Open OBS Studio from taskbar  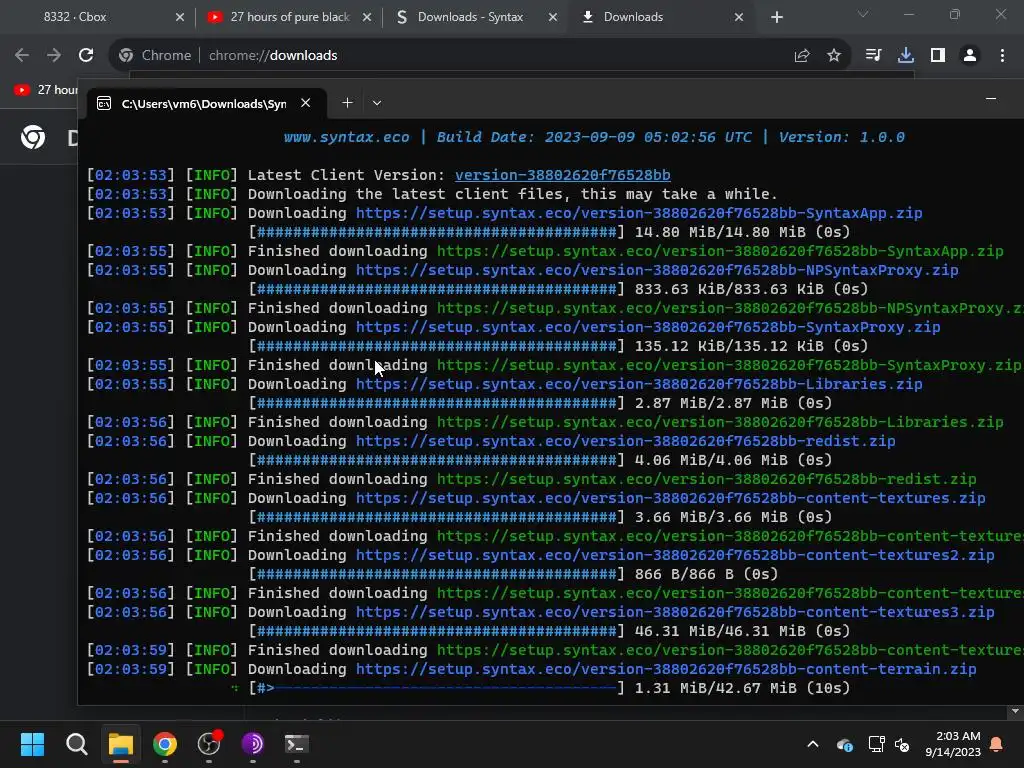click(x=209, y=744)
